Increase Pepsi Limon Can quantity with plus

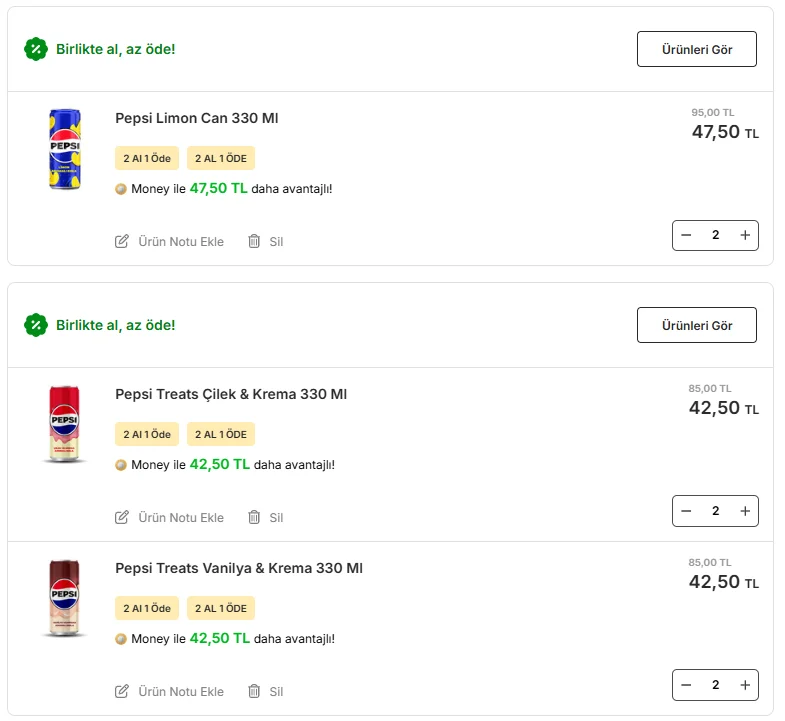coord(745,235)
